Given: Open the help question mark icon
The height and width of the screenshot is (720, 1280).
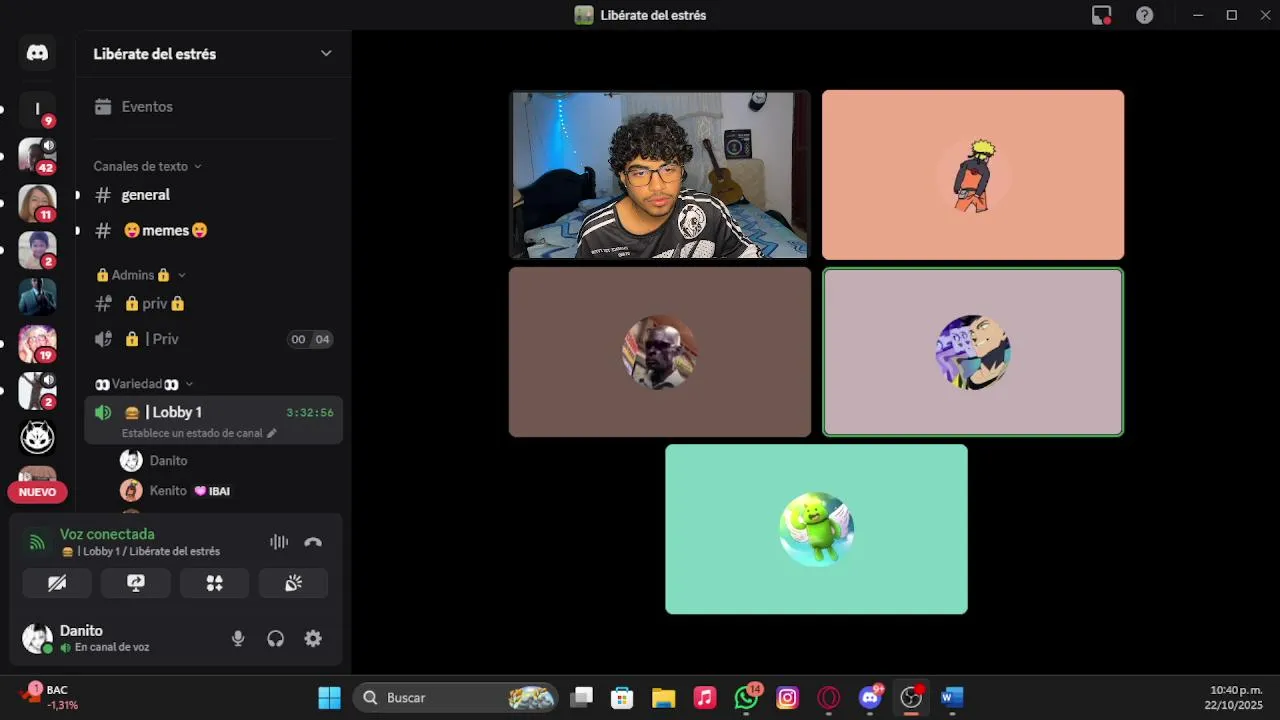Looking at the screenshot, I should click(x=1145, y=15).
